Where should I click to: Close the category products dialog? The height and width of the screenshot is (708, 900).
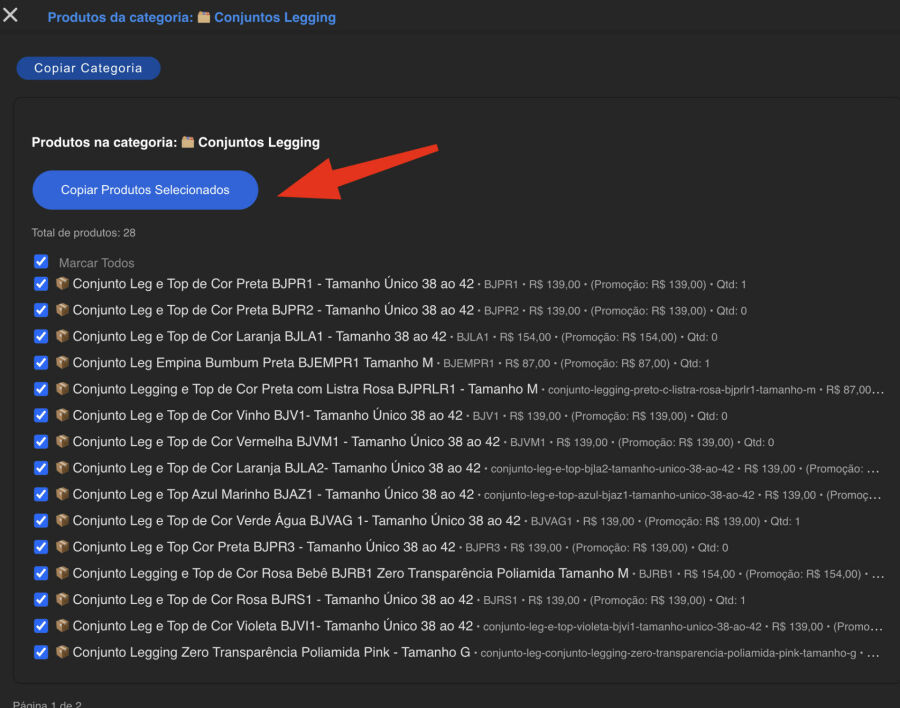tap(11, 15)
